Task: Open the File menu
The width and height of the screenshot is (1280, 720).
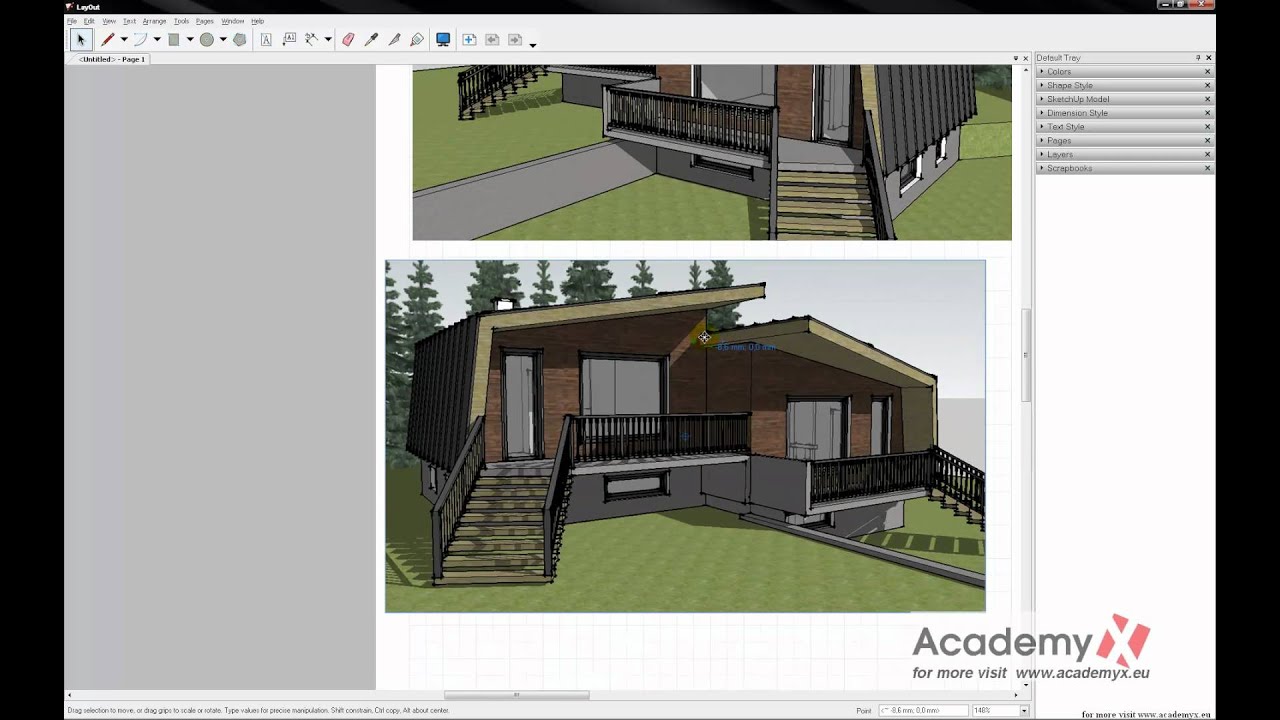Action: [71, 21]
